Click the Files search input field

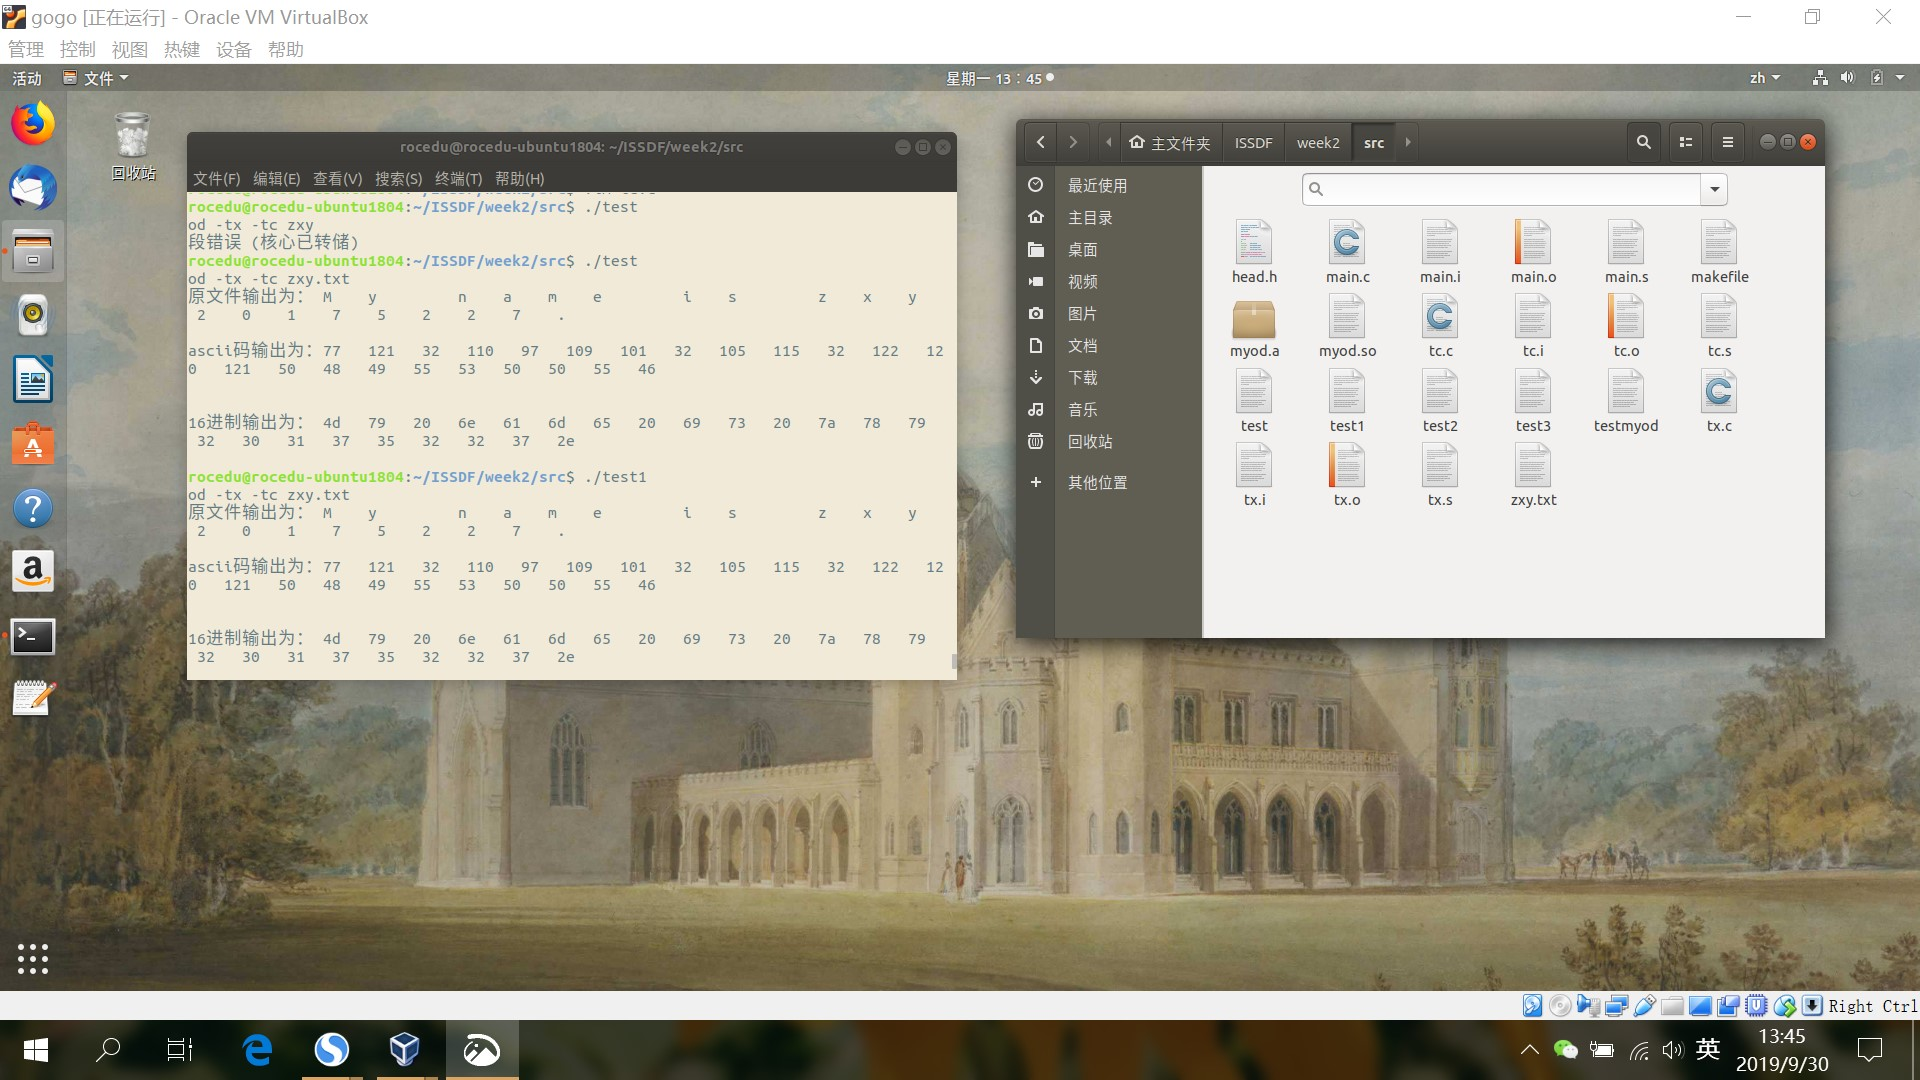click(x=1502, y=189)
